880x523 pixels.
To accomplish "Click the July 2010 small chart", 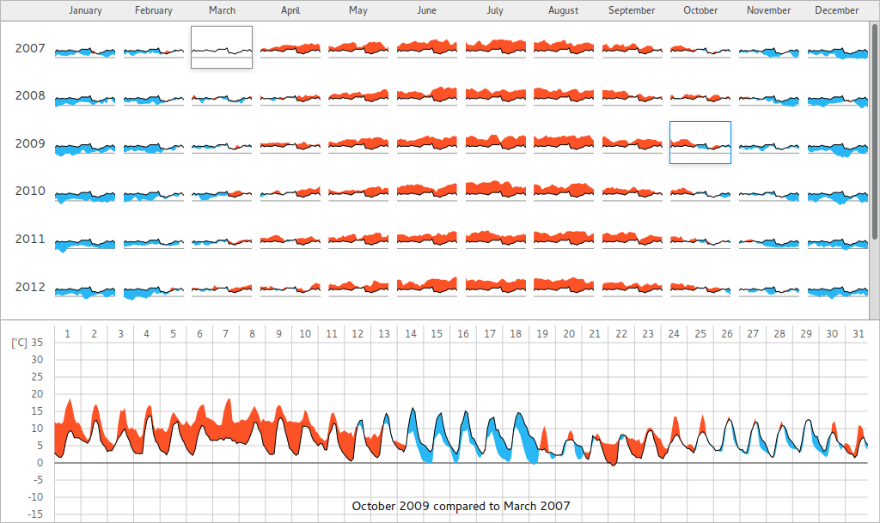I will coord(495,190).
